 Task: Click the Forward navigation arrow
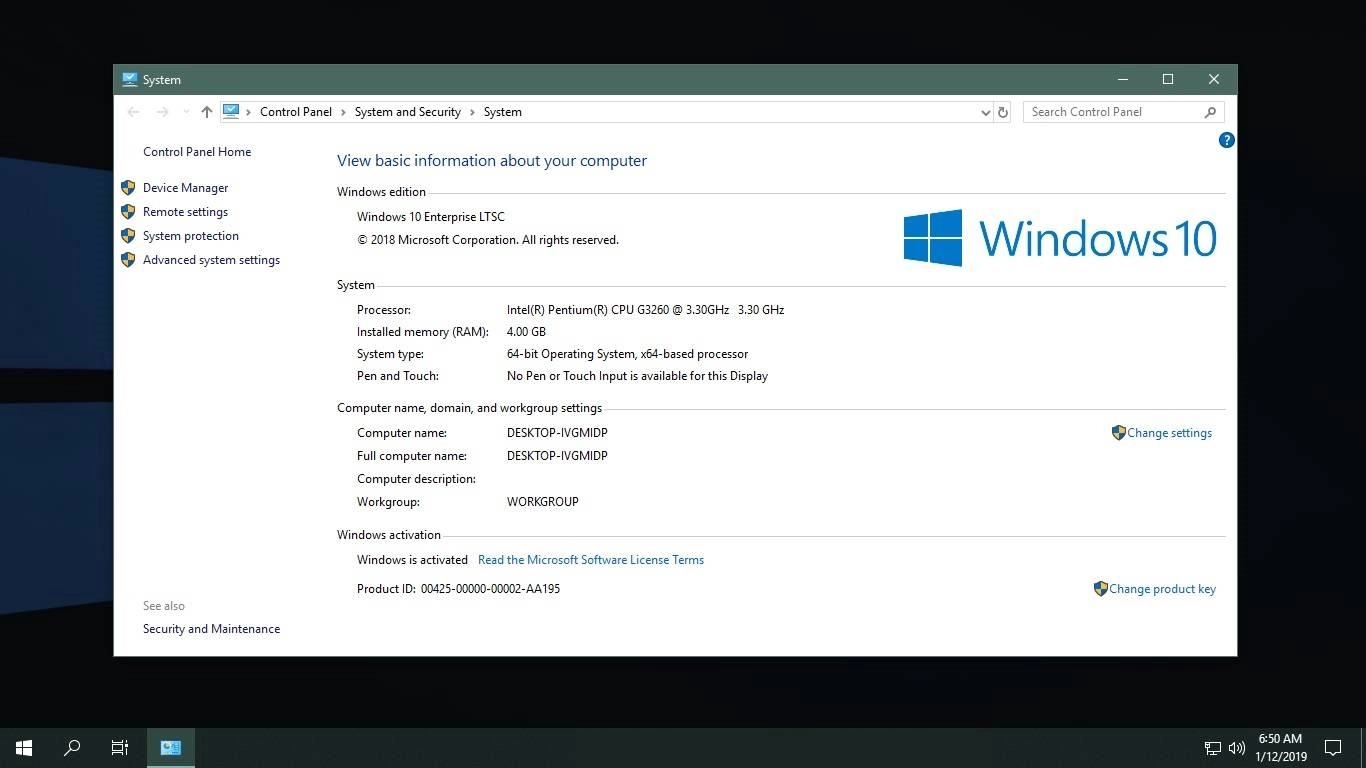pyautogui.click(x=162, y=112)
